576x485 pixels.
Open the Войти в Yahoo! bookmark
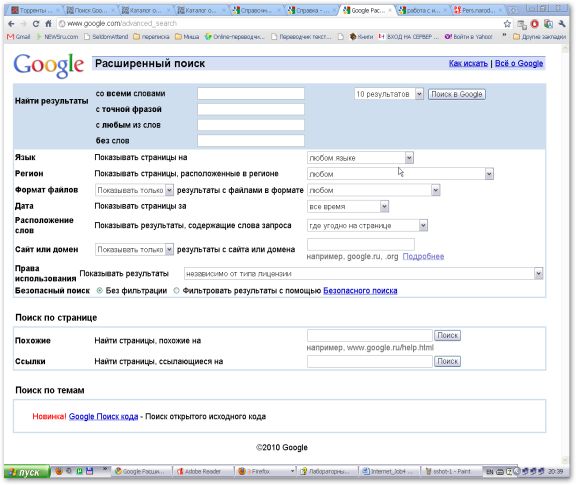[x=468, y=37]
